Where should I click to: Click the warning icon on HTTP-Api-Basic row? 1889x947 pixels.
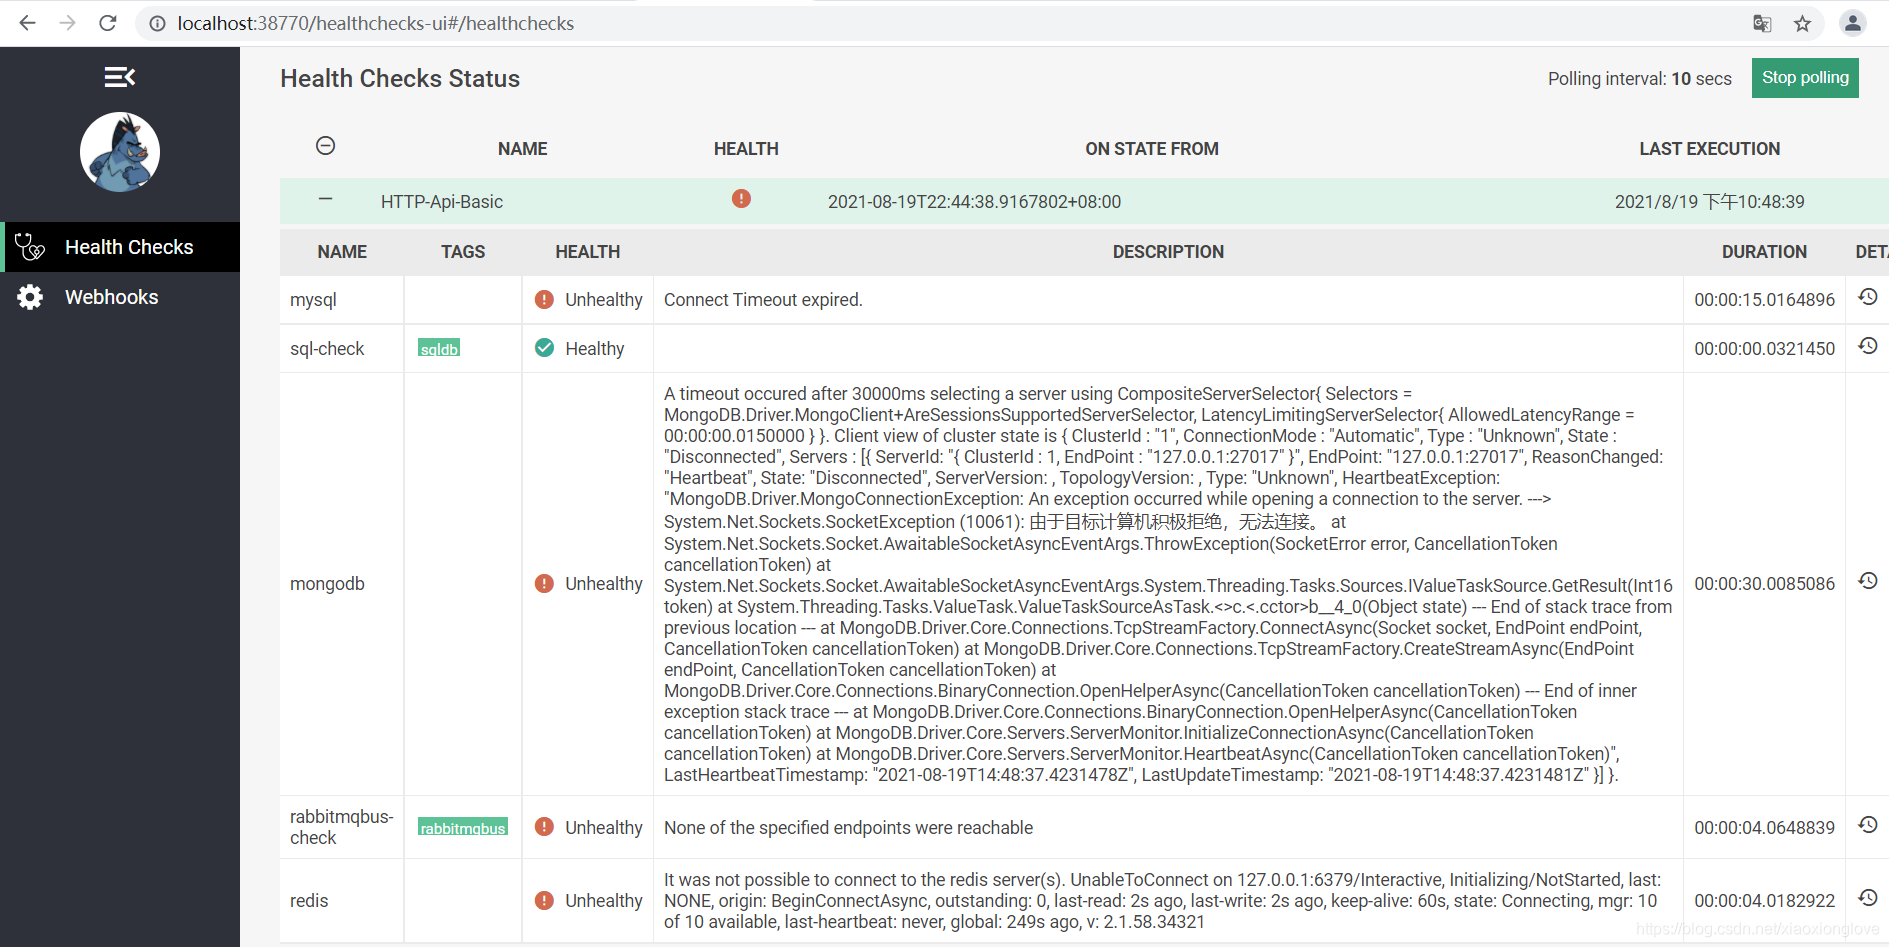[x=740, y=199]
